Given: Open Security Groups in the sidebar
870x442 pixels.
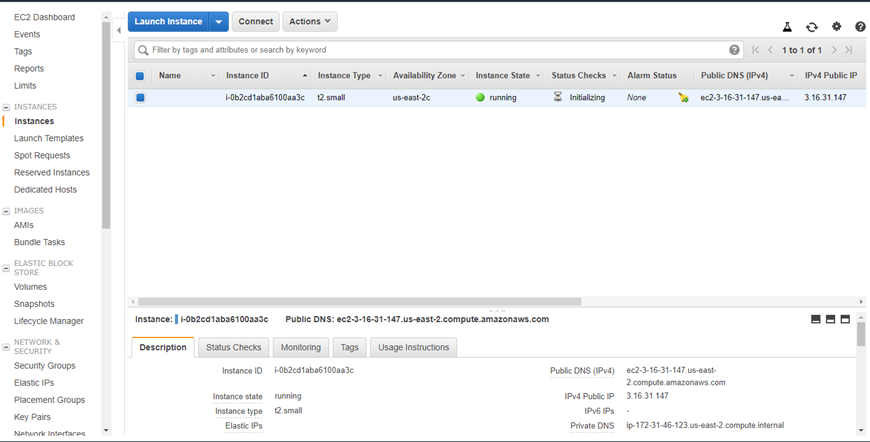Looking at the screenshot, I should [44, 366].
